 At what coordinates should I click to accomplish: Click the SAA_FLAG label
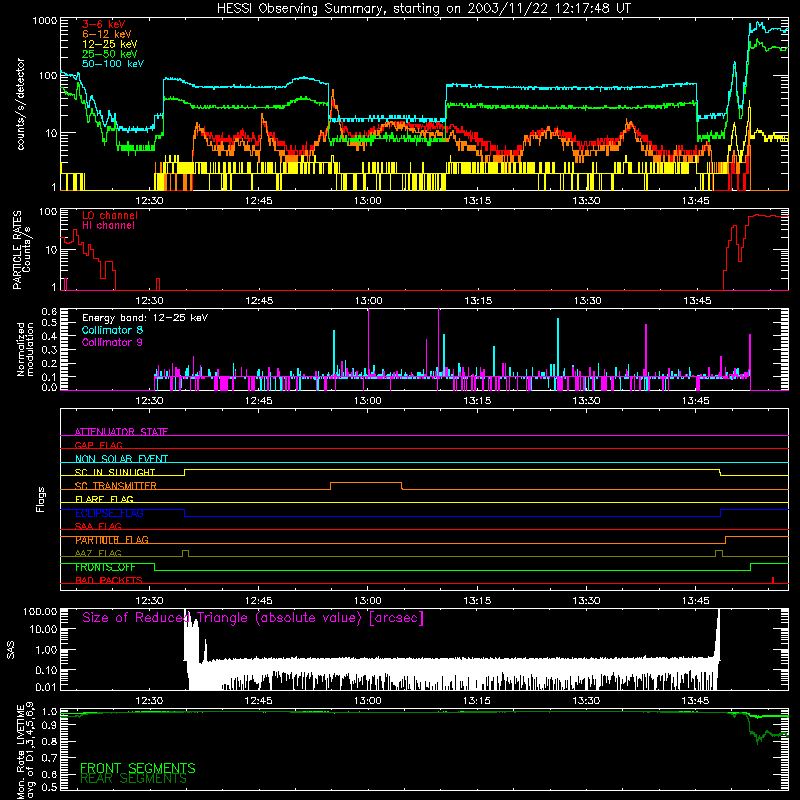[98, 526]
